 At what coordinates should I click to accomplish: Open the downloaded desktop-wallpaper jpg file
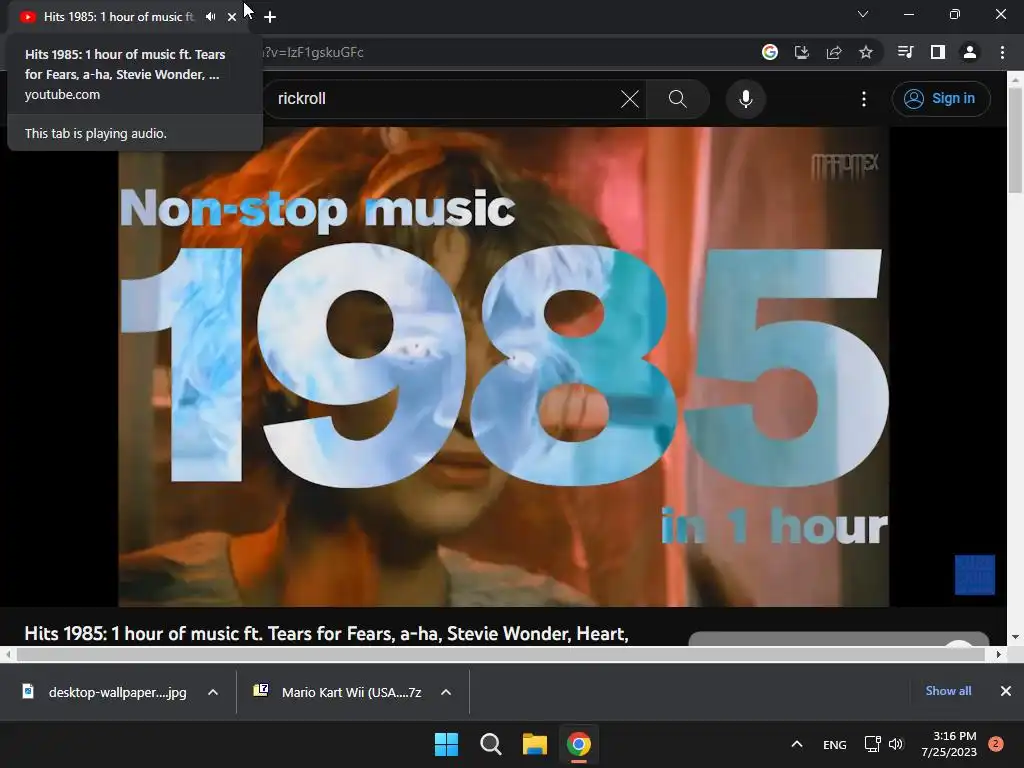[104, 692]
